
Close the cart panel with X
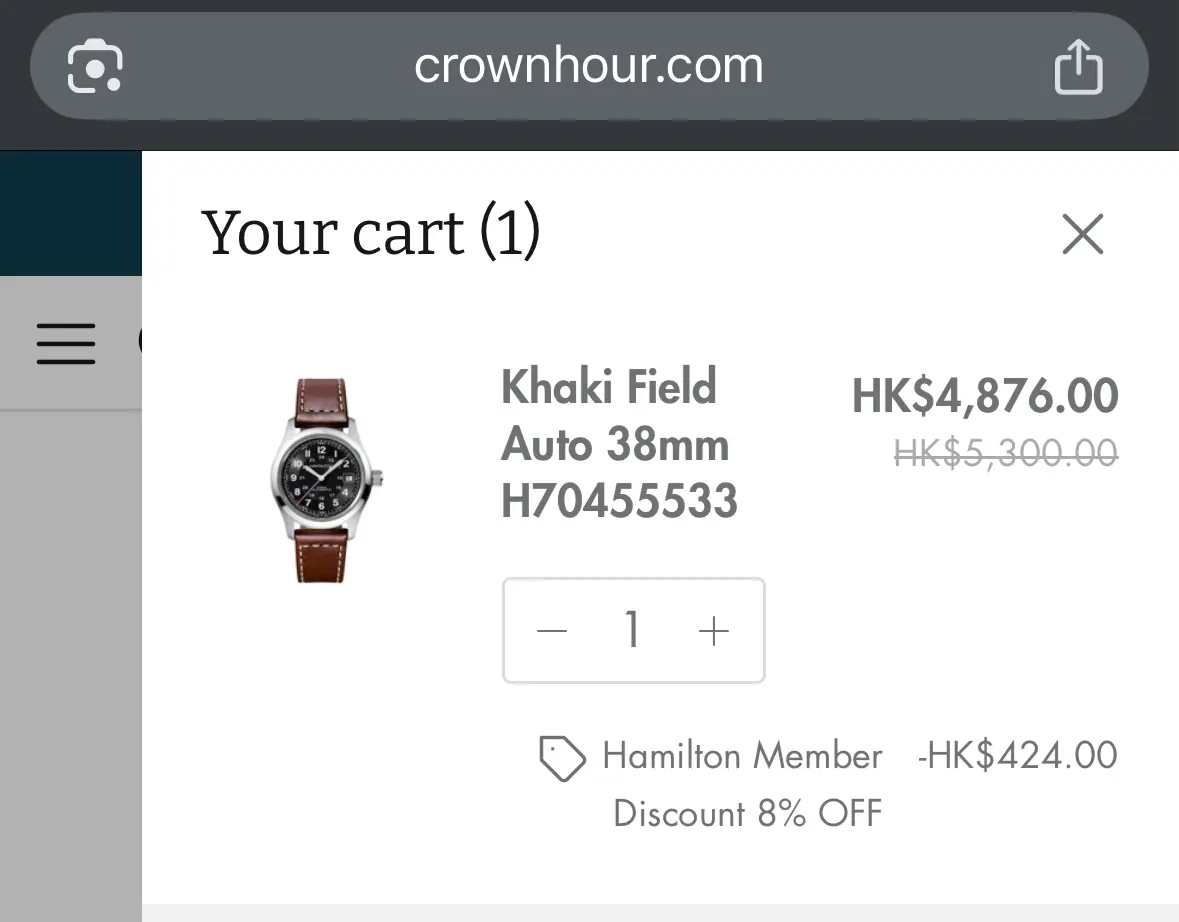click(1083, 234)
